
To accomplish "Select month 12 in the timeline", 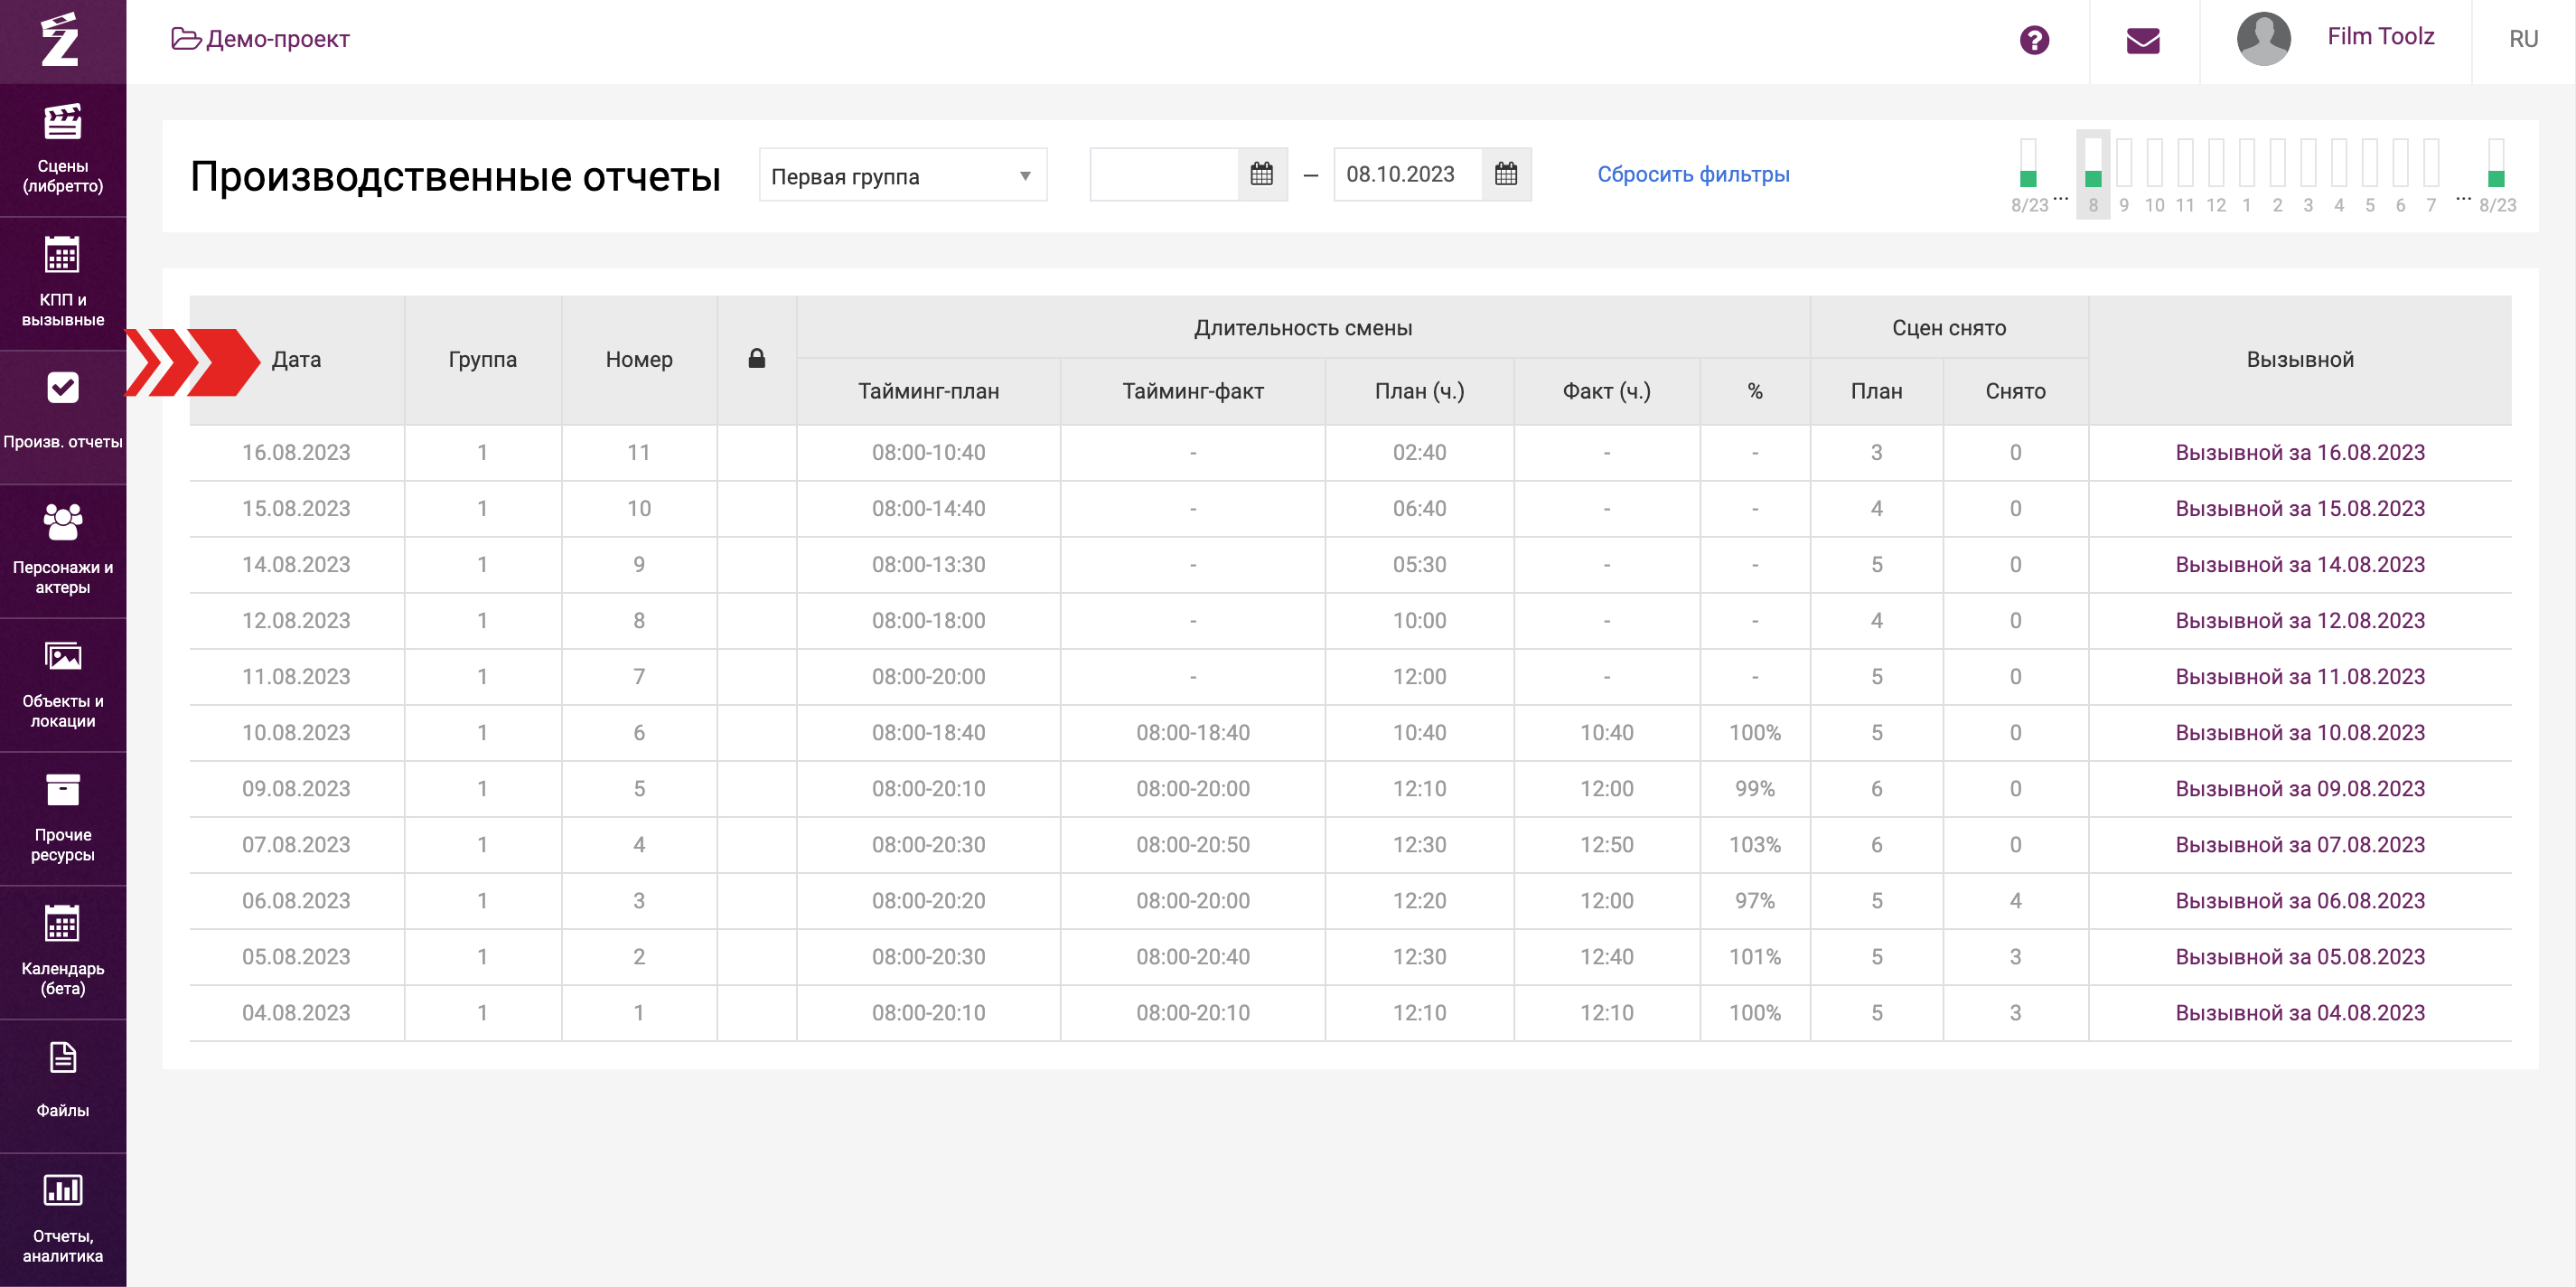I will tap(2217, 174).
